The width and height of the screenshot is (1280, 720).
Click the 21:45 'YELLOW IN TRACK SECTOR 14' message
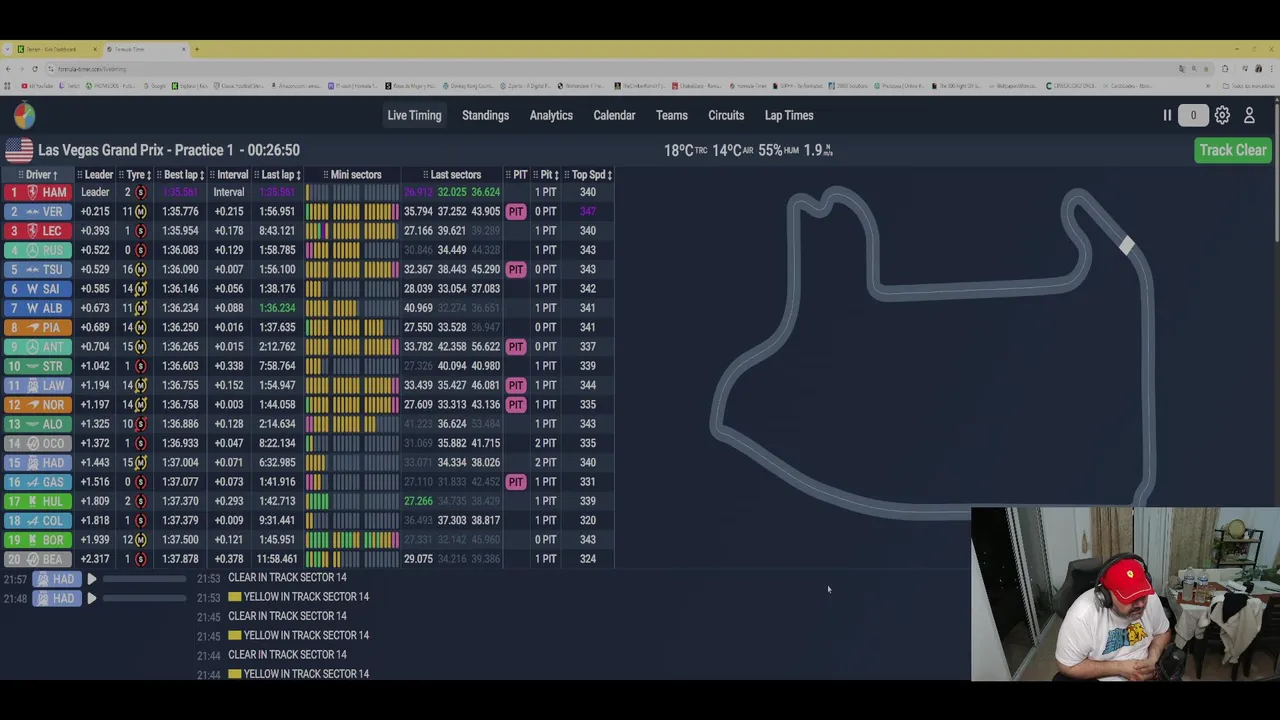306,636
